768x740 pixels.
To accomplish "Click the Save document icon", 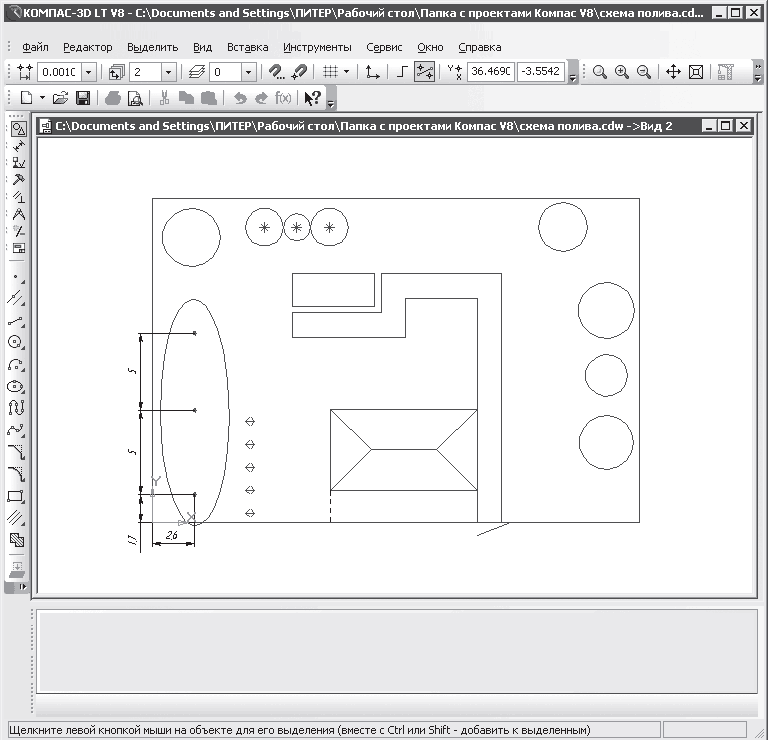I will pos(83,98).
